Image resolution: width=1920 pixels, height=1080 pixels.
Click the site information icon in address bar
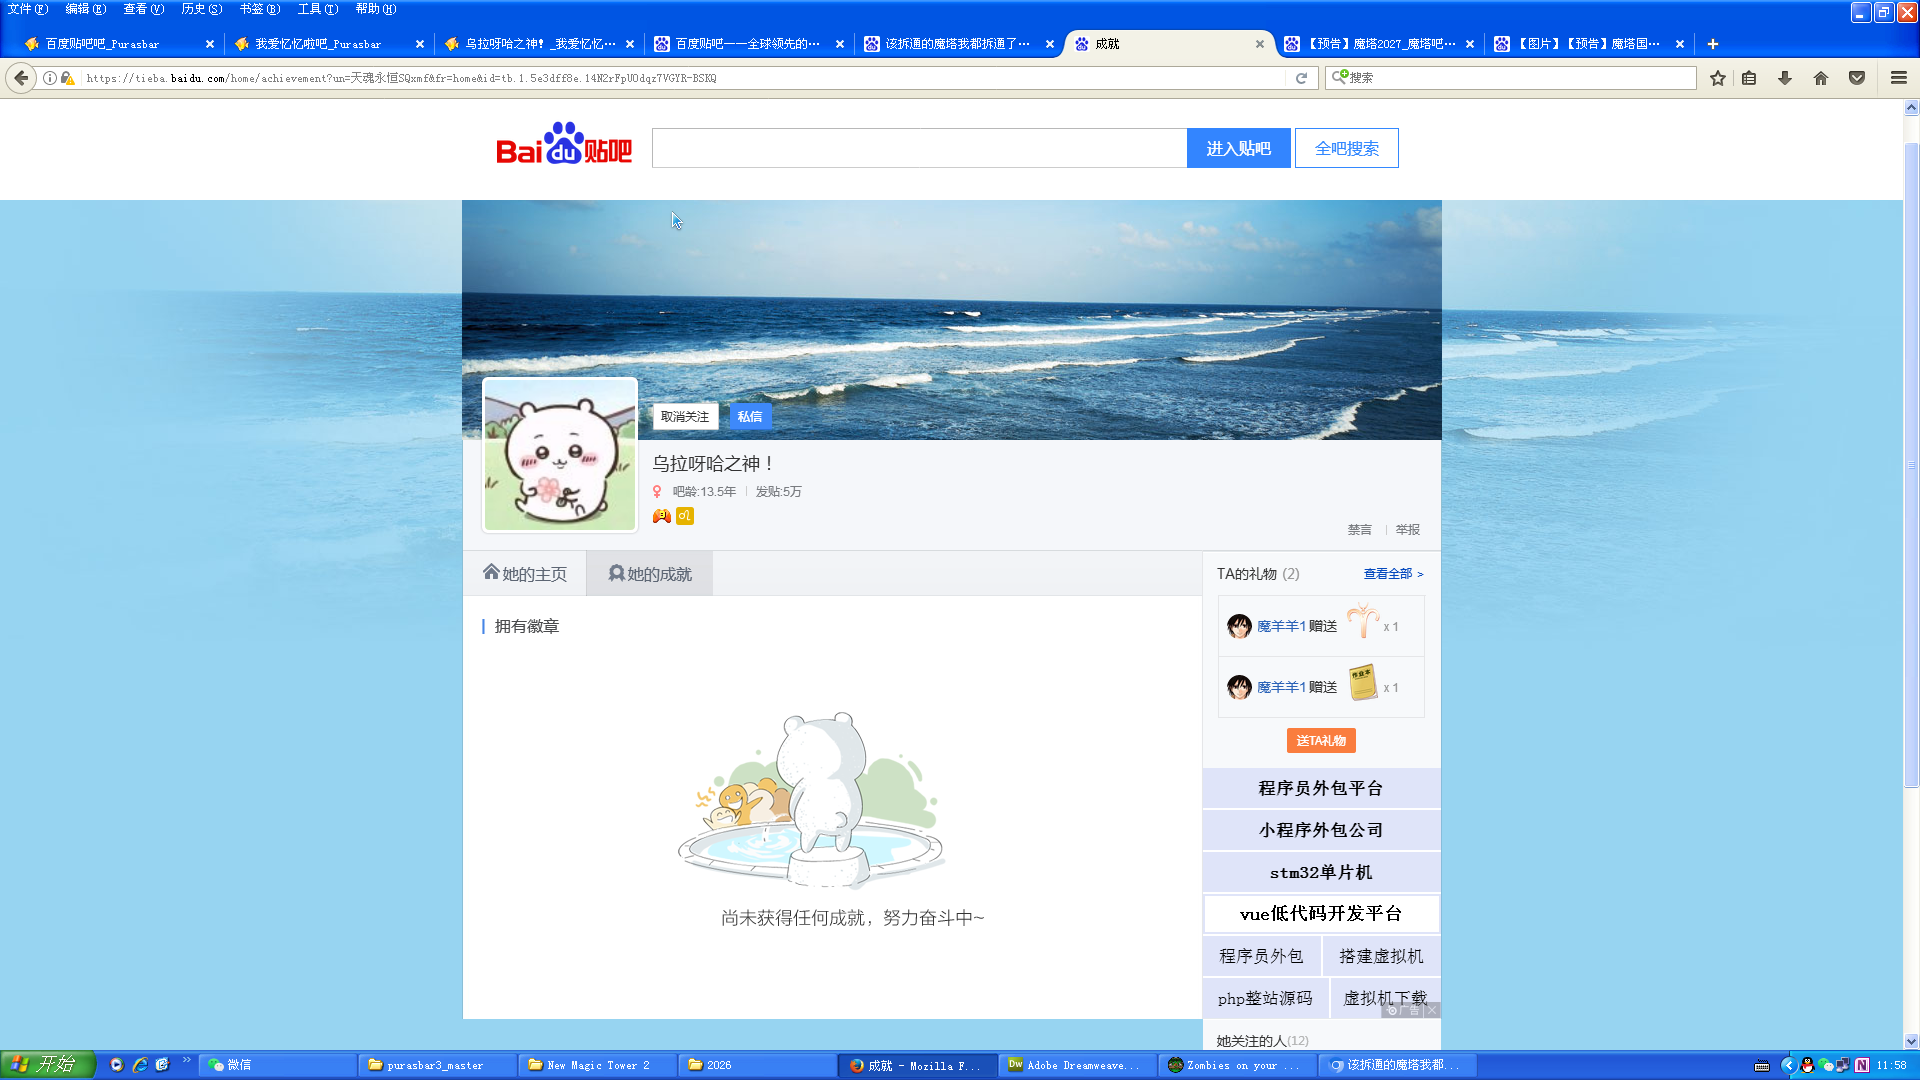[50, 78]
